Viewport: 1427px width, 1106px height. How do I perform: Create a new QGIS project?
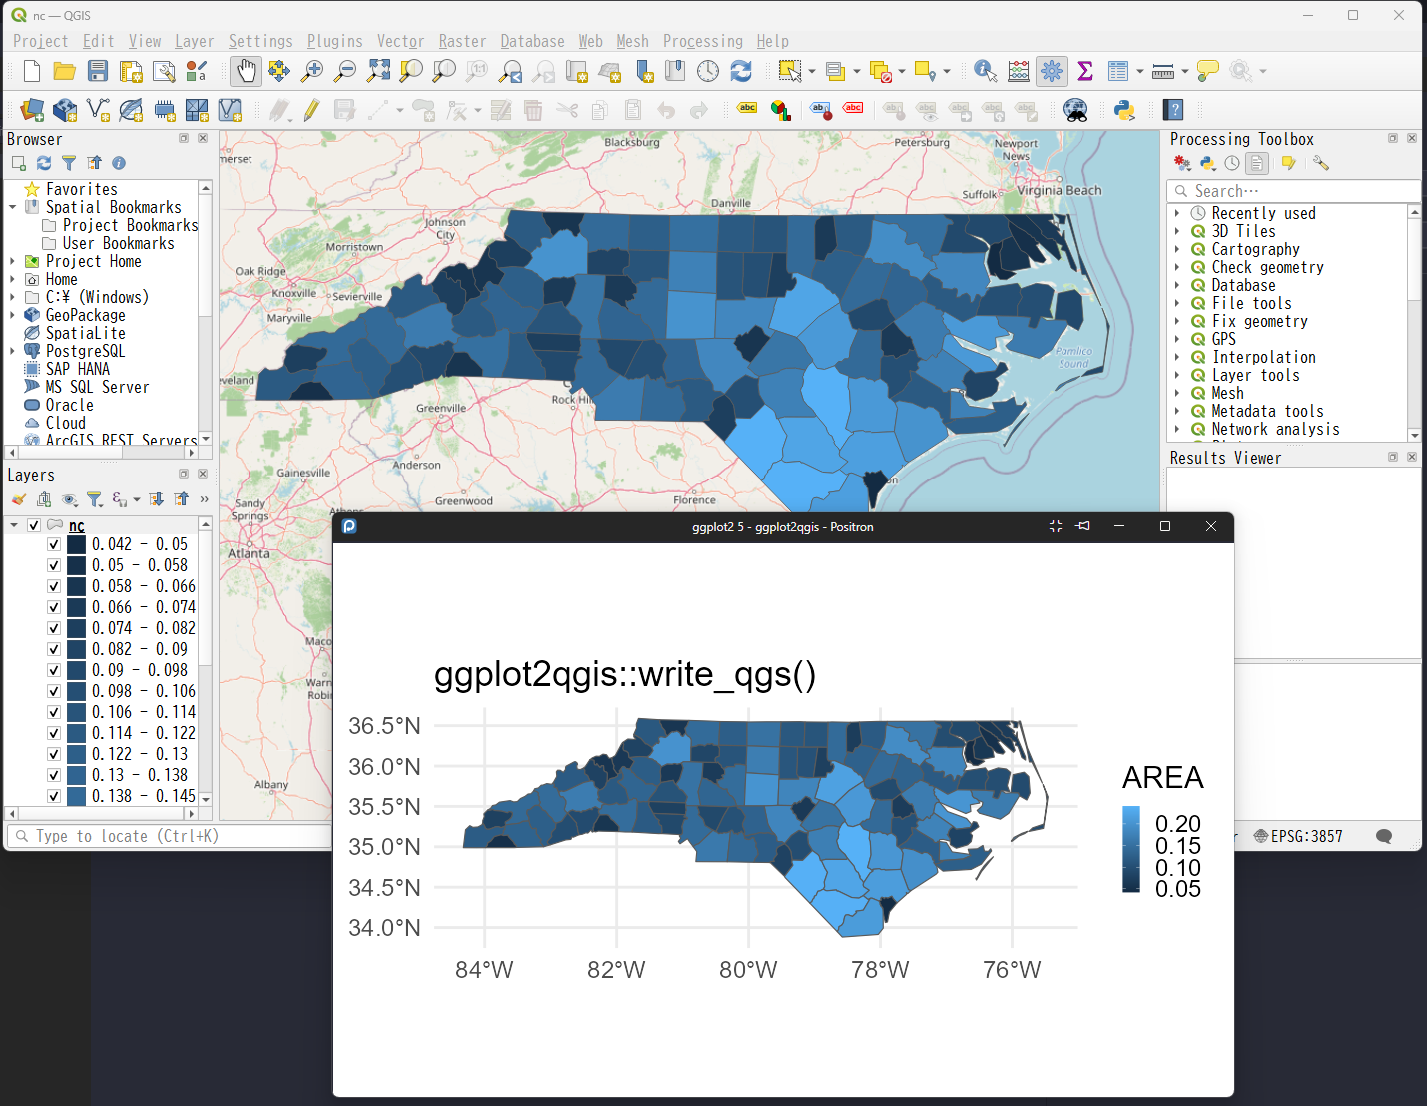[x=32, y=71]
